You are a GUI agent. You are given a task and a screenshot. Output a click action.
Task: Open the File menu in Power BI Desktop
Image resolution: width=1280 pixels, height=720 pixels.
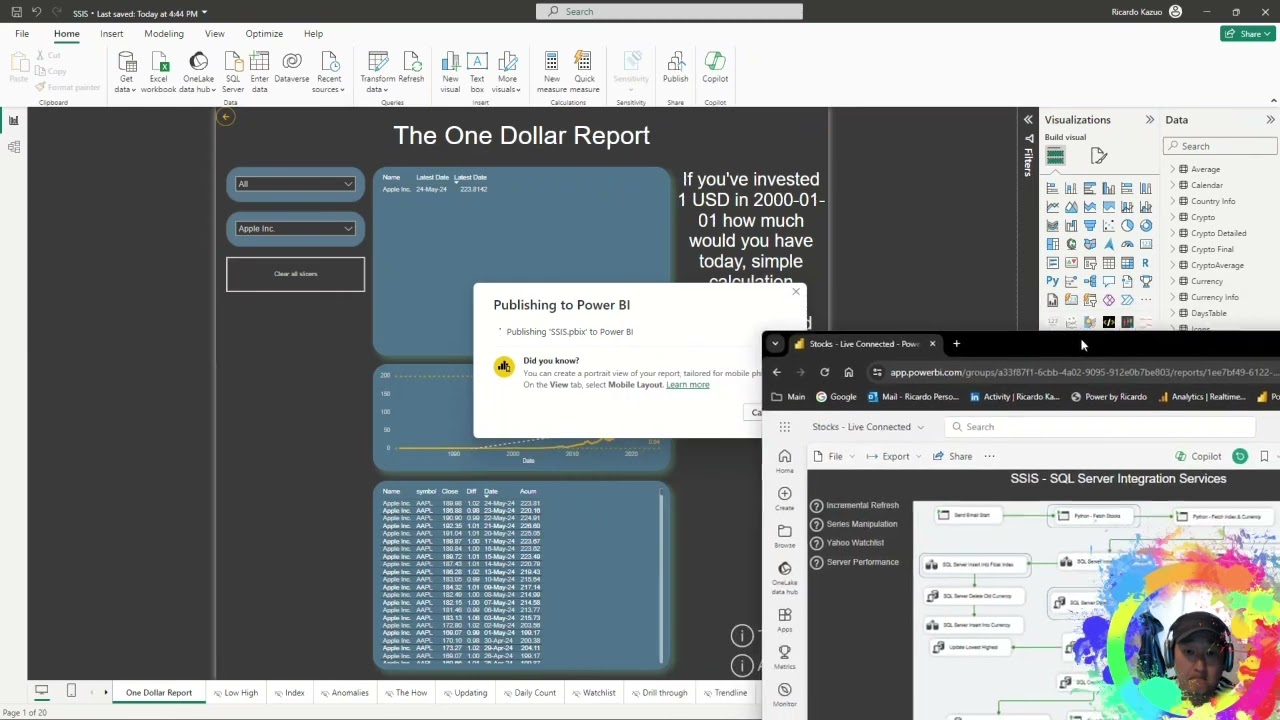[22, 34]
